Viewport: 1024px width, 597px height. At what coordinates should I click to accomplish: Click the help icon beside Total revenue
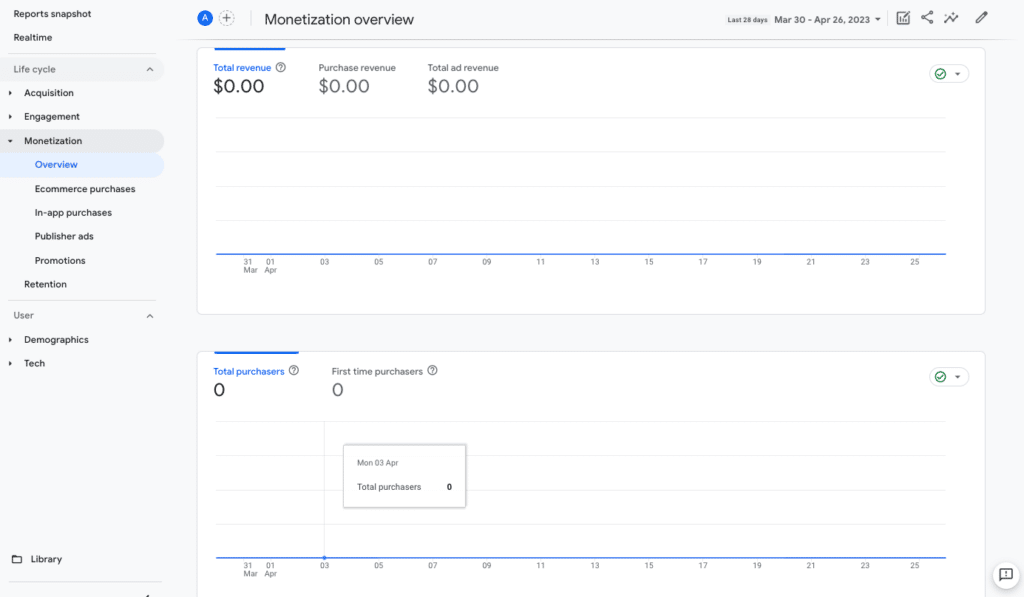tap(281, 68)
